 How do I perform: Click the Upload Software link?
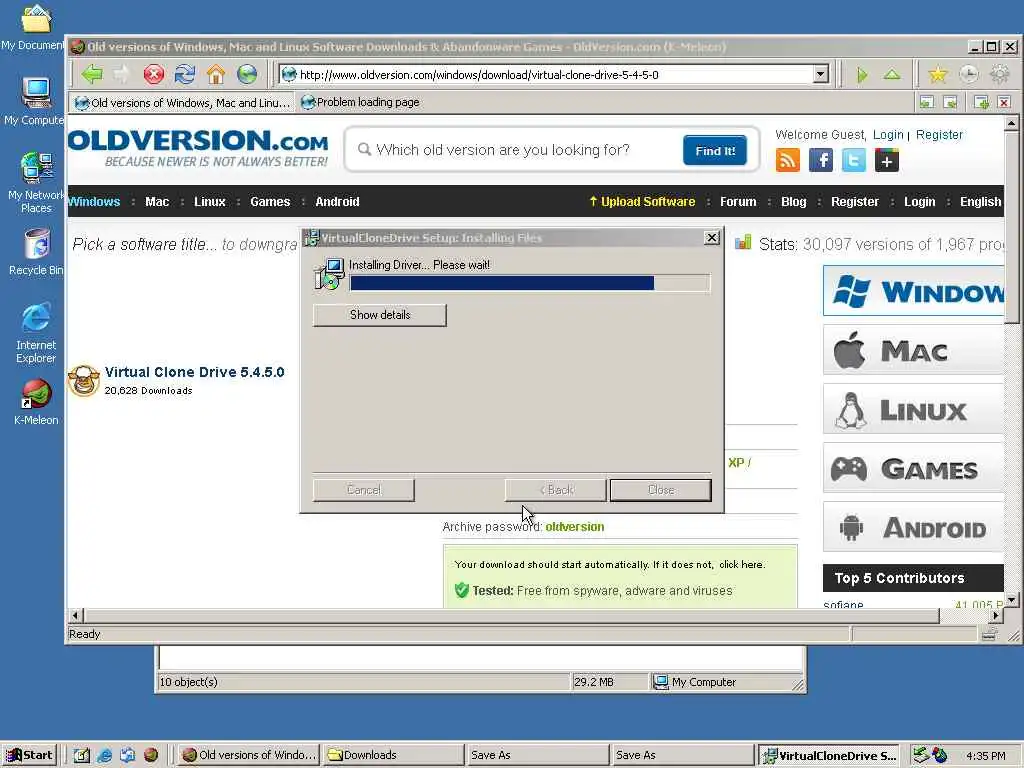tap(642, 202)
